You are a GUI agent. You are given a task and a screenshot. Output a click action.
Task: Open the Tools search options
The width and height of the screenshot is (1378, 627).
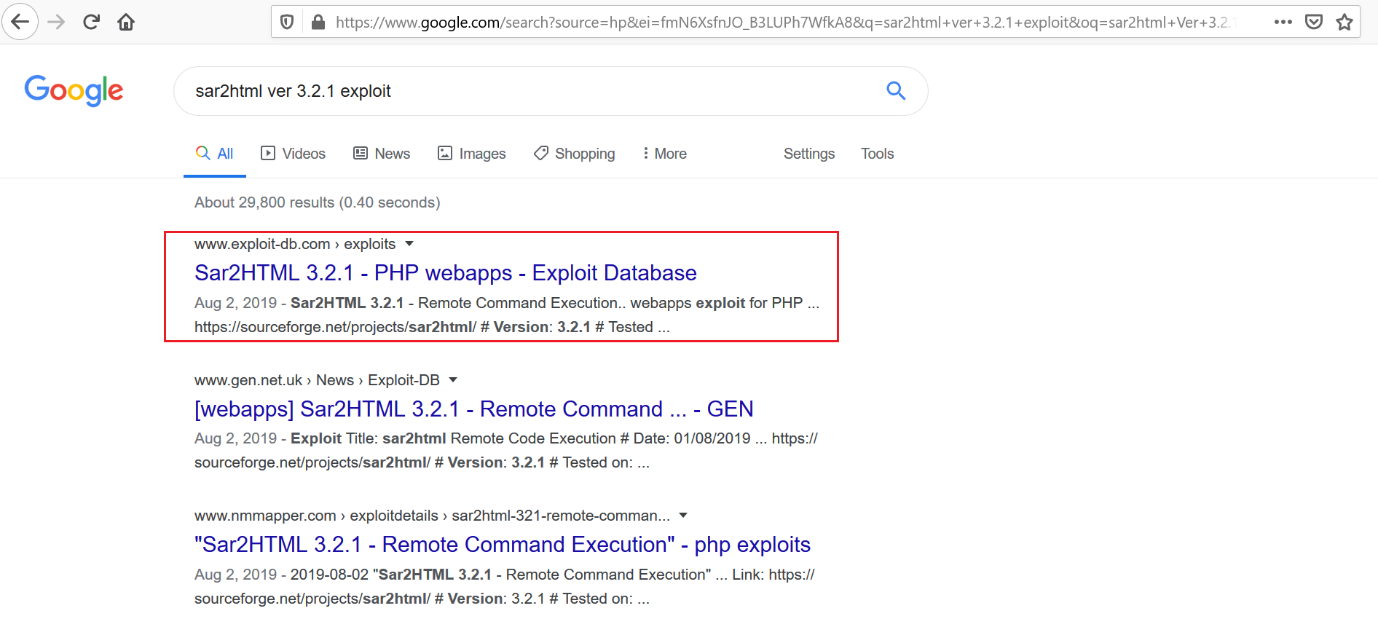tap(877, 154)
